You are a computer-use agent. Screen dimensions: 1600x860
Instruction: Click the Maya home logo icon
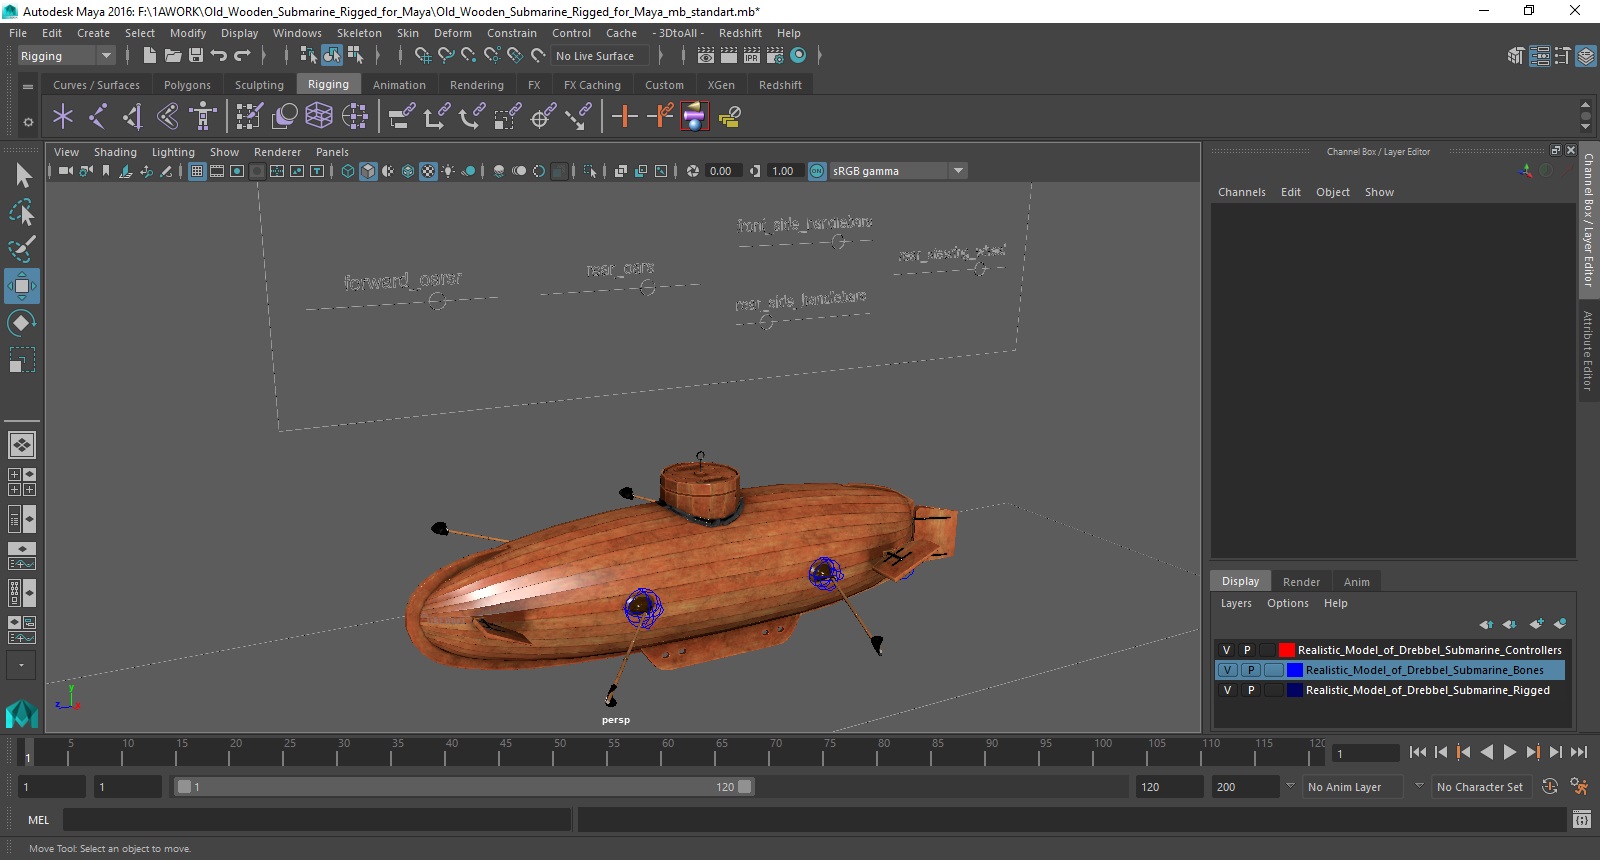pyautogui.click(x=21, y=714)
